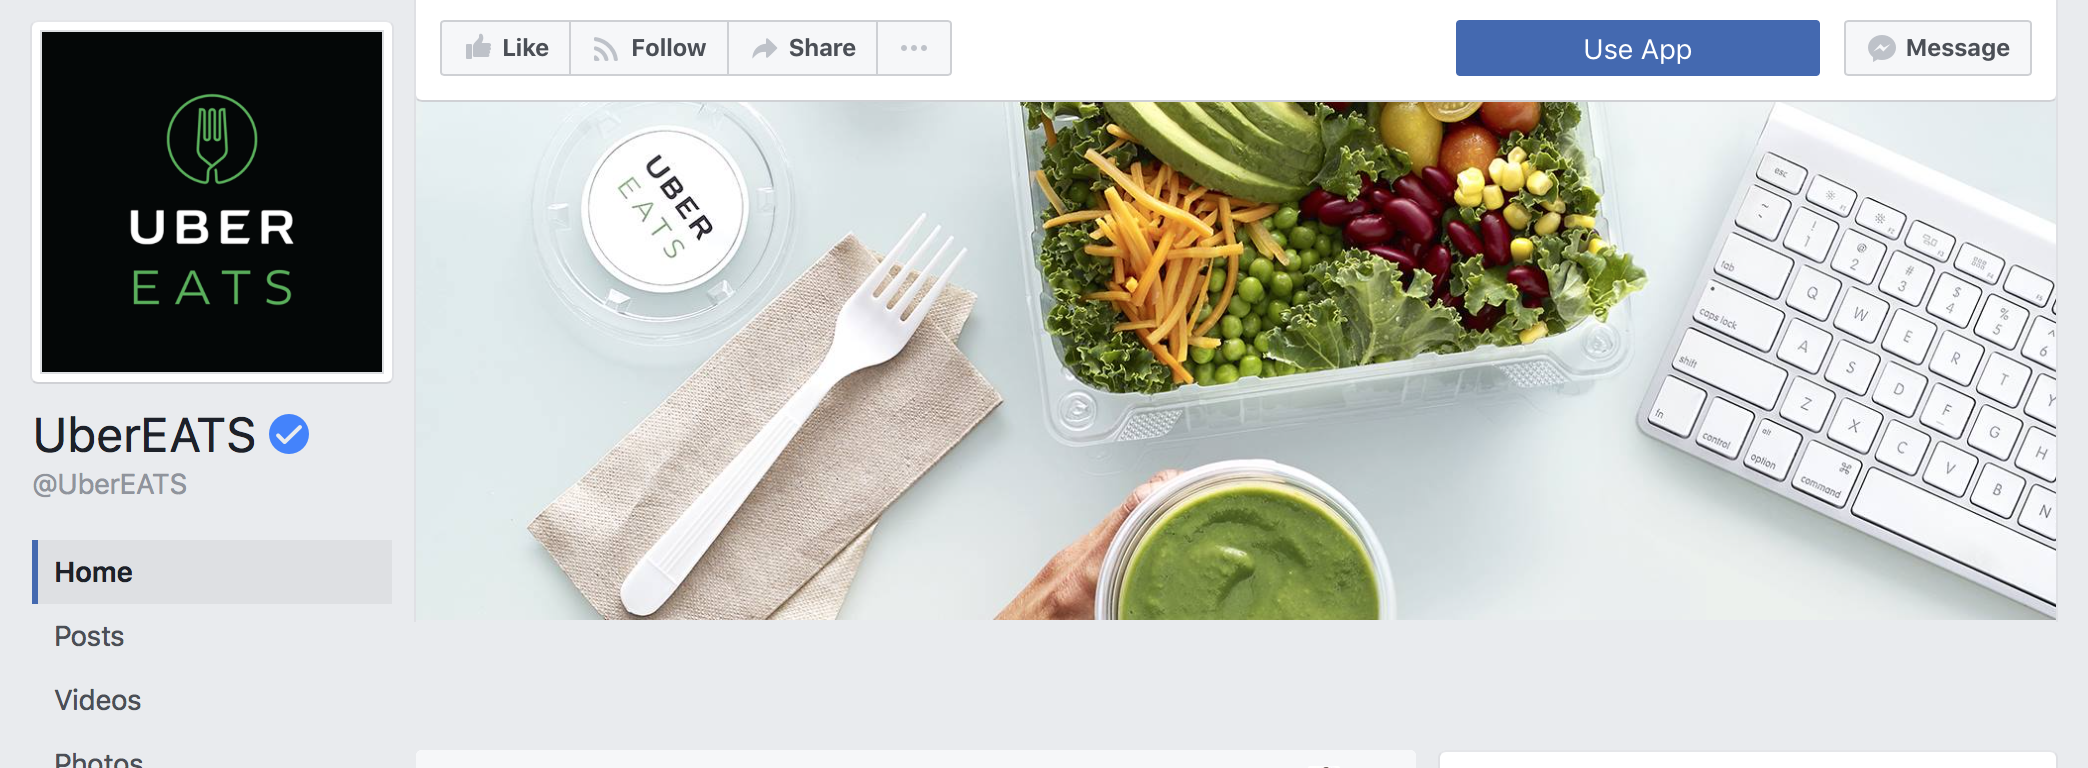Click the Follow button text
The height and width of the screenshot is (768, 2088).
click(x=668, y=48)
